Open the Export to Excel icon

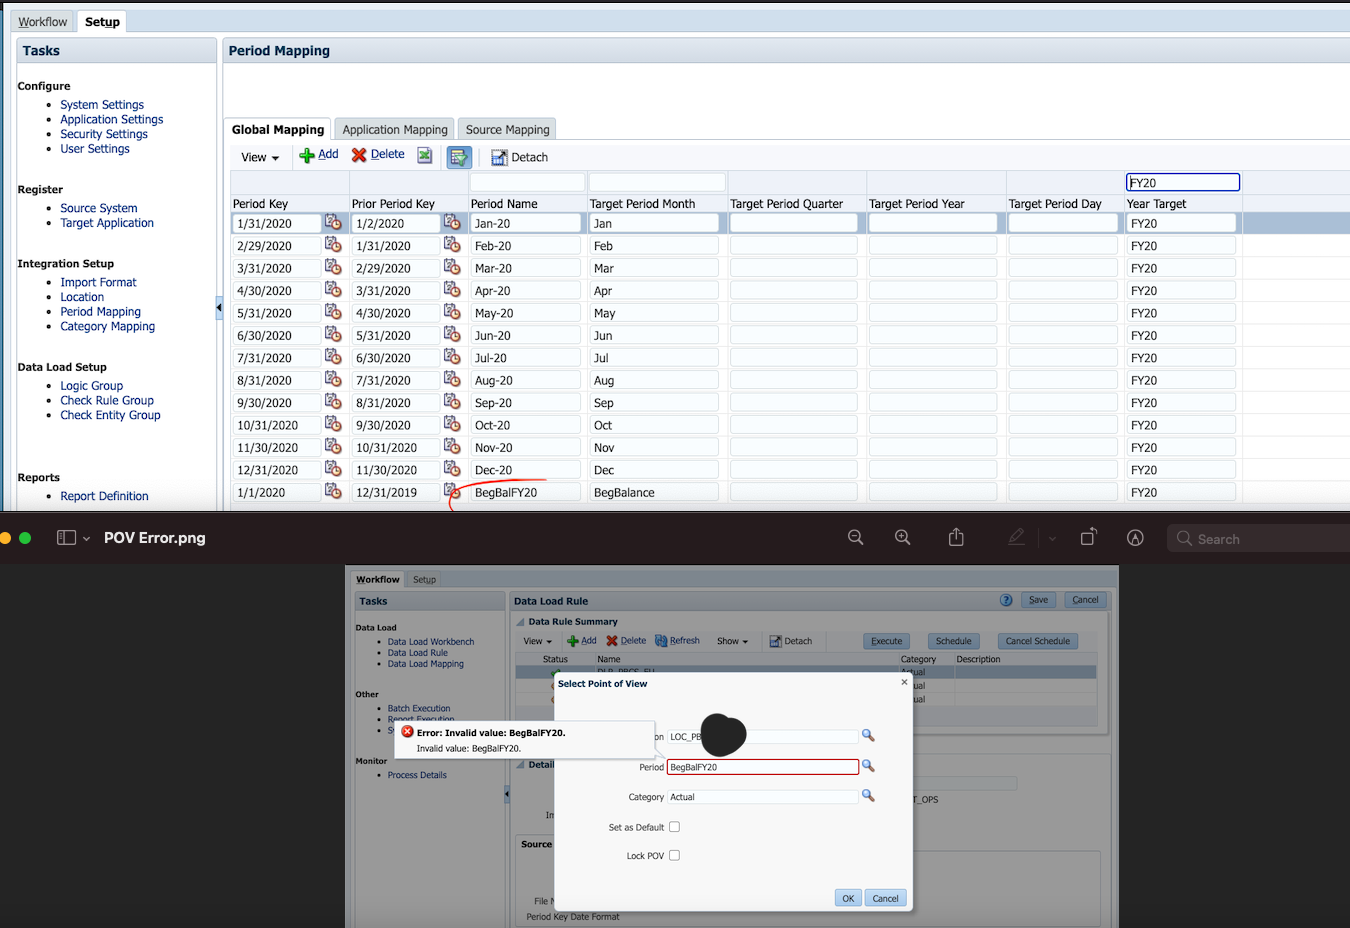[424, 156]
